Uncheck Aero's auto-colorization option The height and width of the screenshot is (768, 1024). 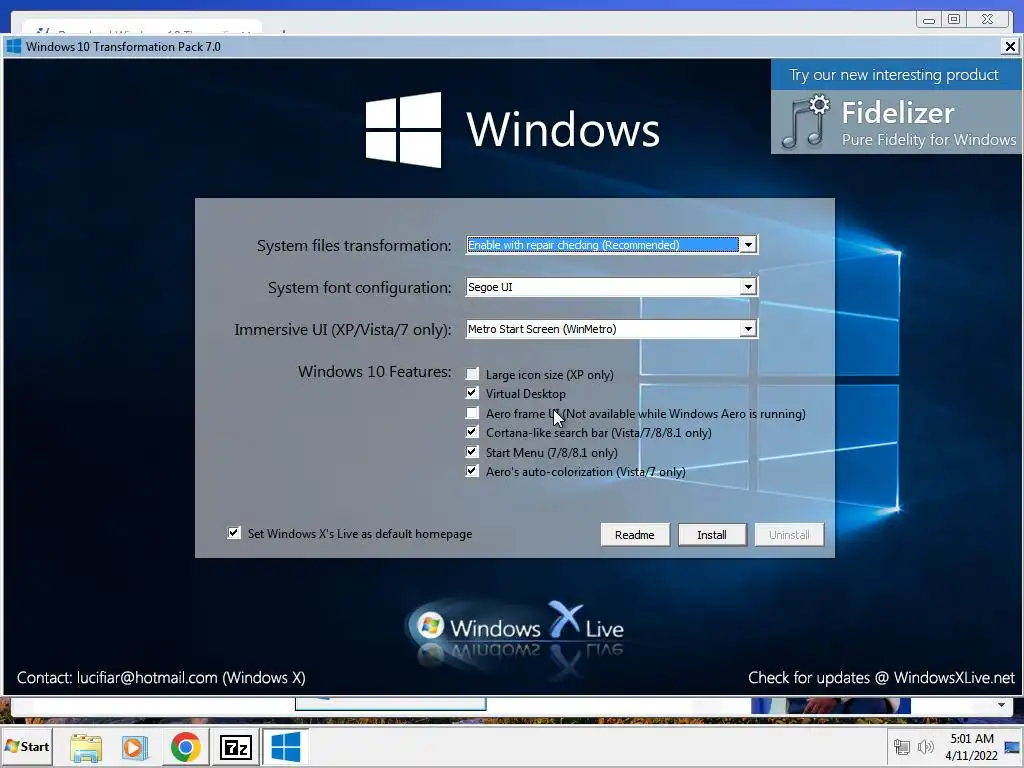pos(472,471)
